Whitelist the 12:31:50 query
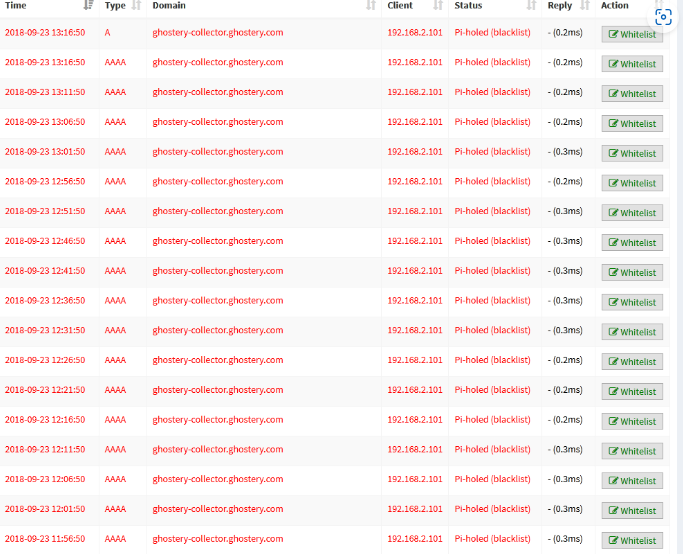 click(632, 332)
